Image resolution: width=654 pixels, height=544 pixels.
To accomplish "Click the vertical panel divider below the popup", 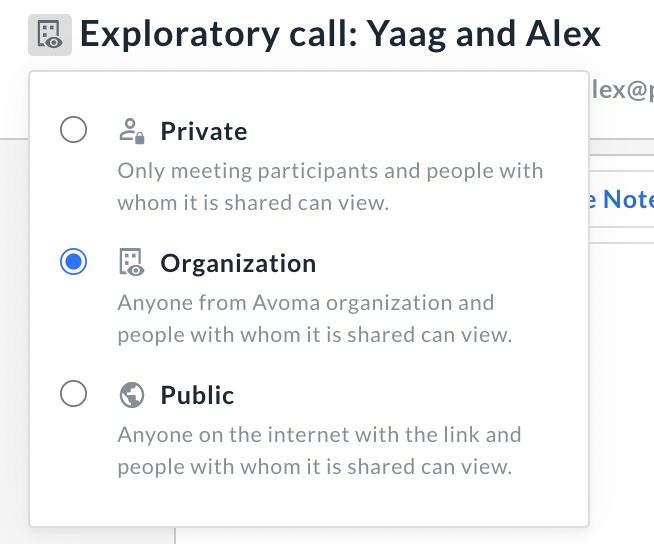I will pyautogui.click(x=175, y=536).
